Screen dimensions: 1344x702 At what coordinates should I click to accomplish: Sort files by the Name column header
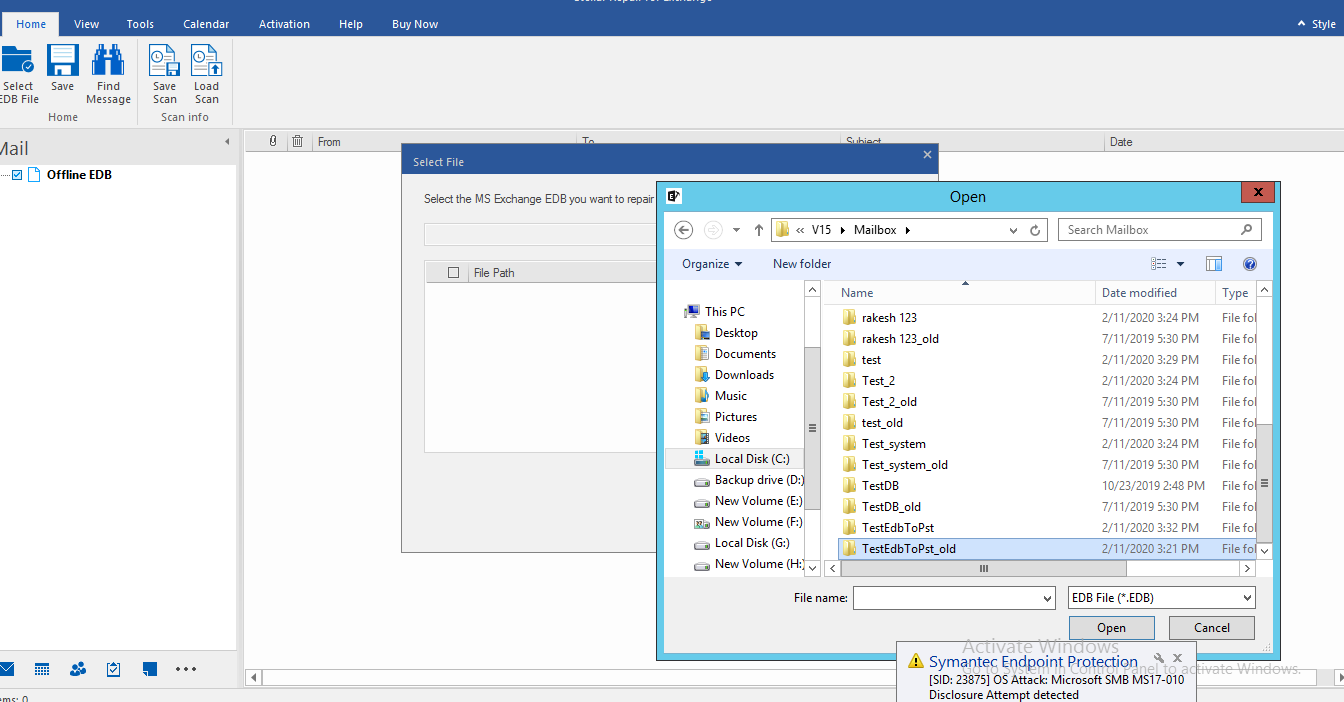(968, 293)
